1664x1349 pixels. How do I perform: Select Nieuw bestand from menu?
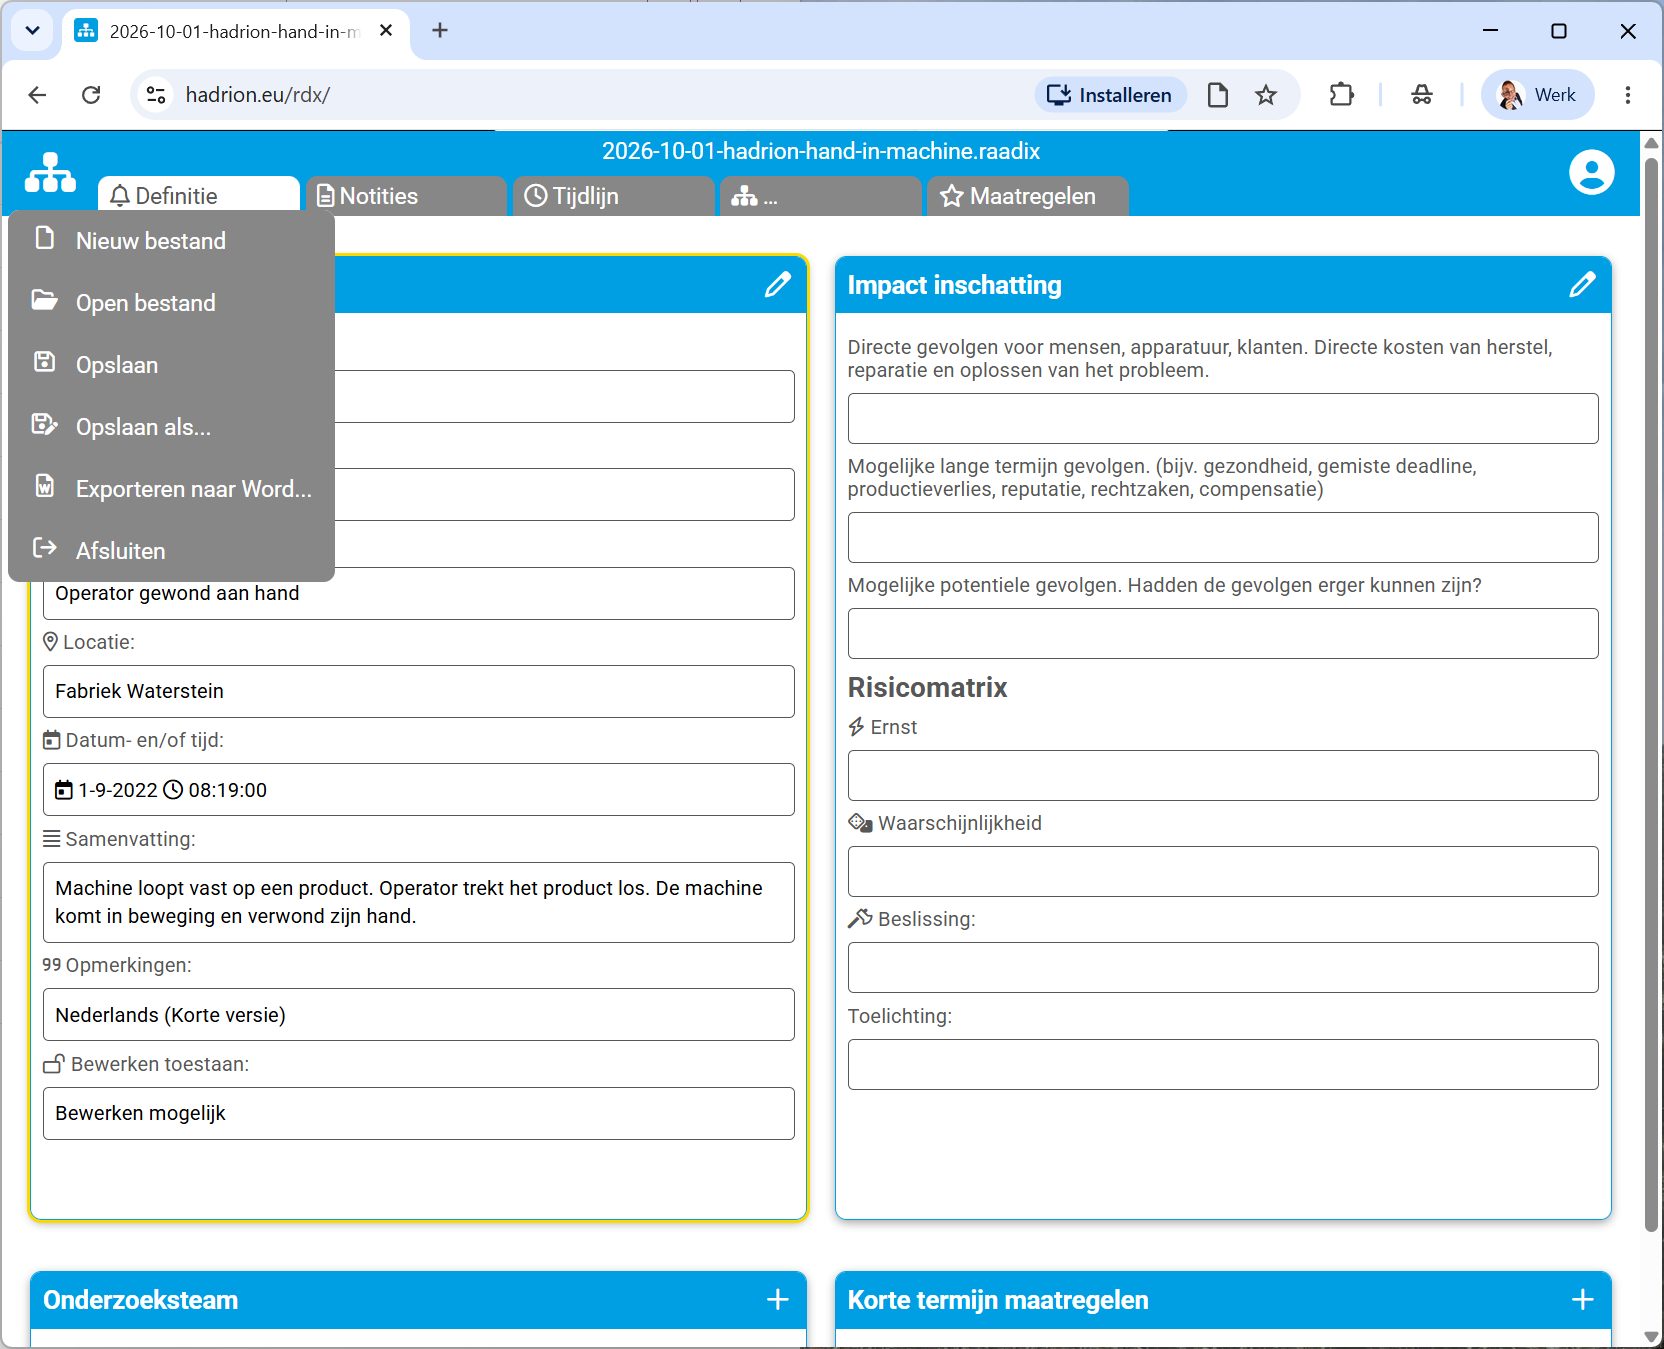click(x=171, y=241)
